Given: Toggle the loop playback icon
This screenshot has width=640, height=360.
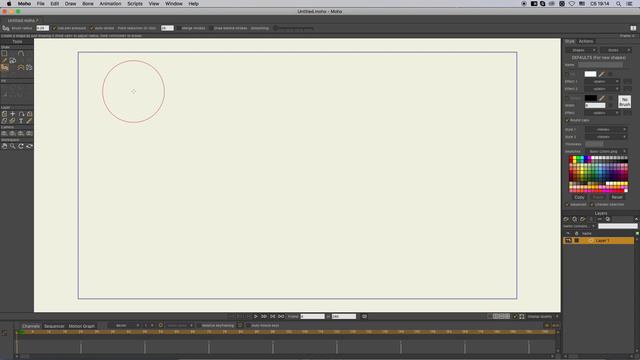Looking at the screenshot, I should click(x=364, y=316).
